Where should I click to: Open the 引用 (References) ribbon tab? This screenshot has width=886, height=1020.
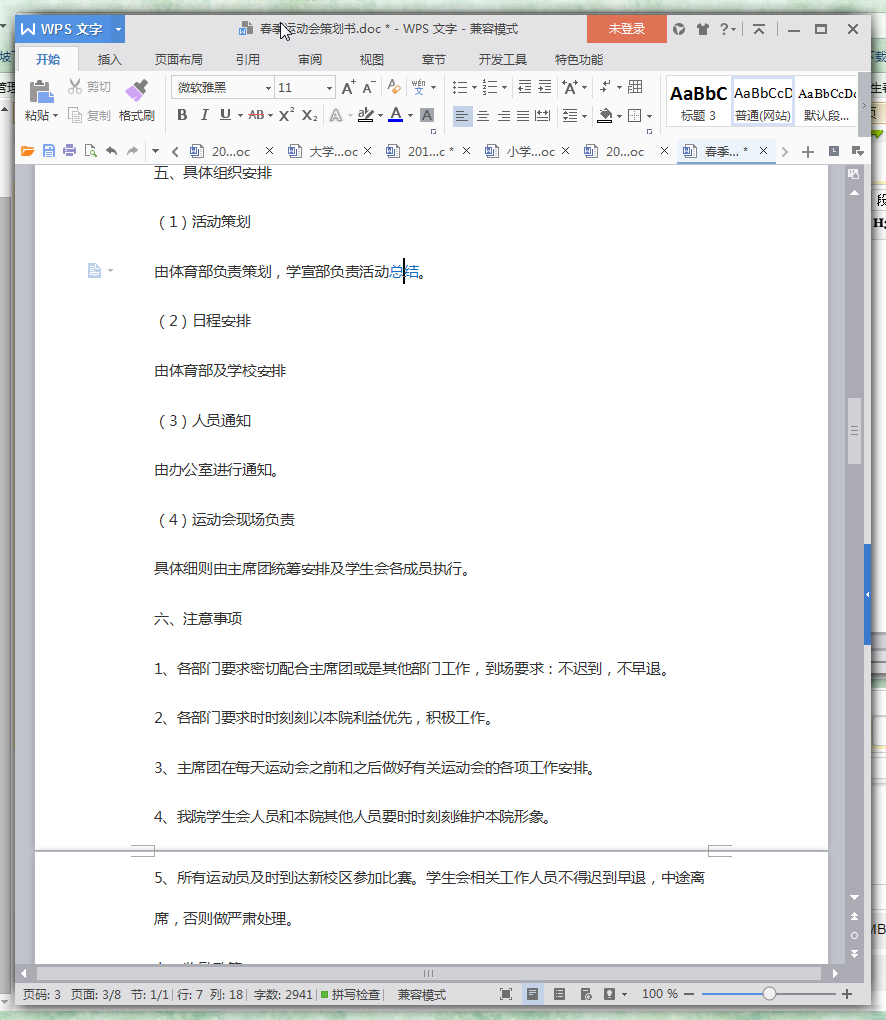tap(248, 60)
